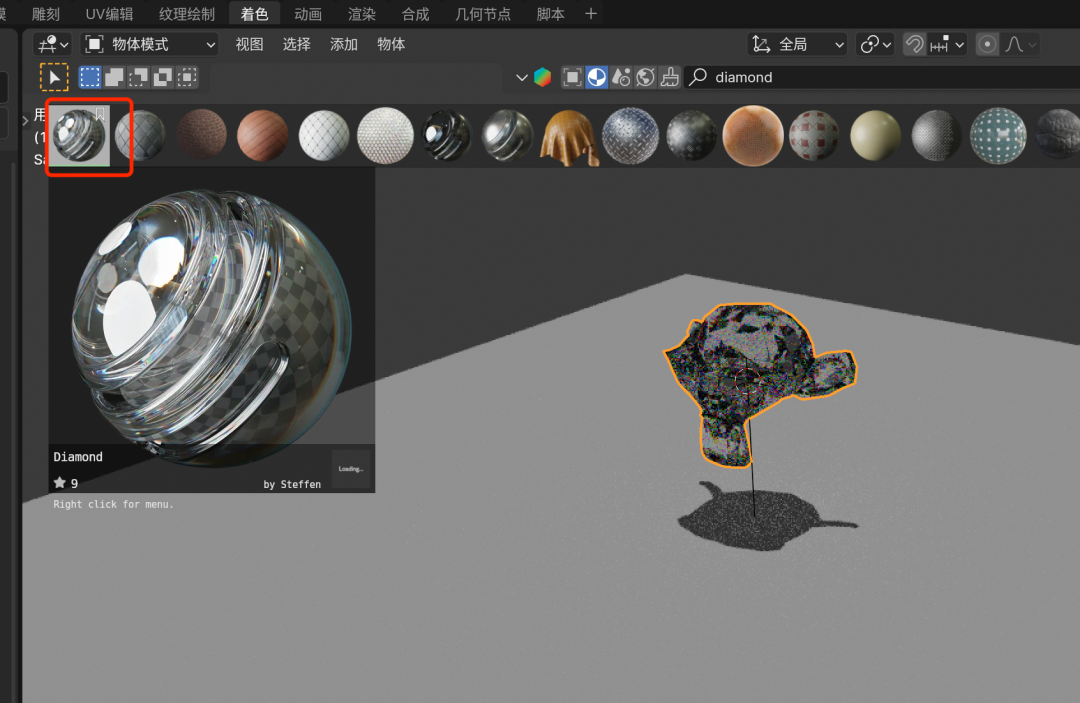Choose the brush asset type icon
The height and width of the screenshot is (703, 1080).
pos(670,77)
